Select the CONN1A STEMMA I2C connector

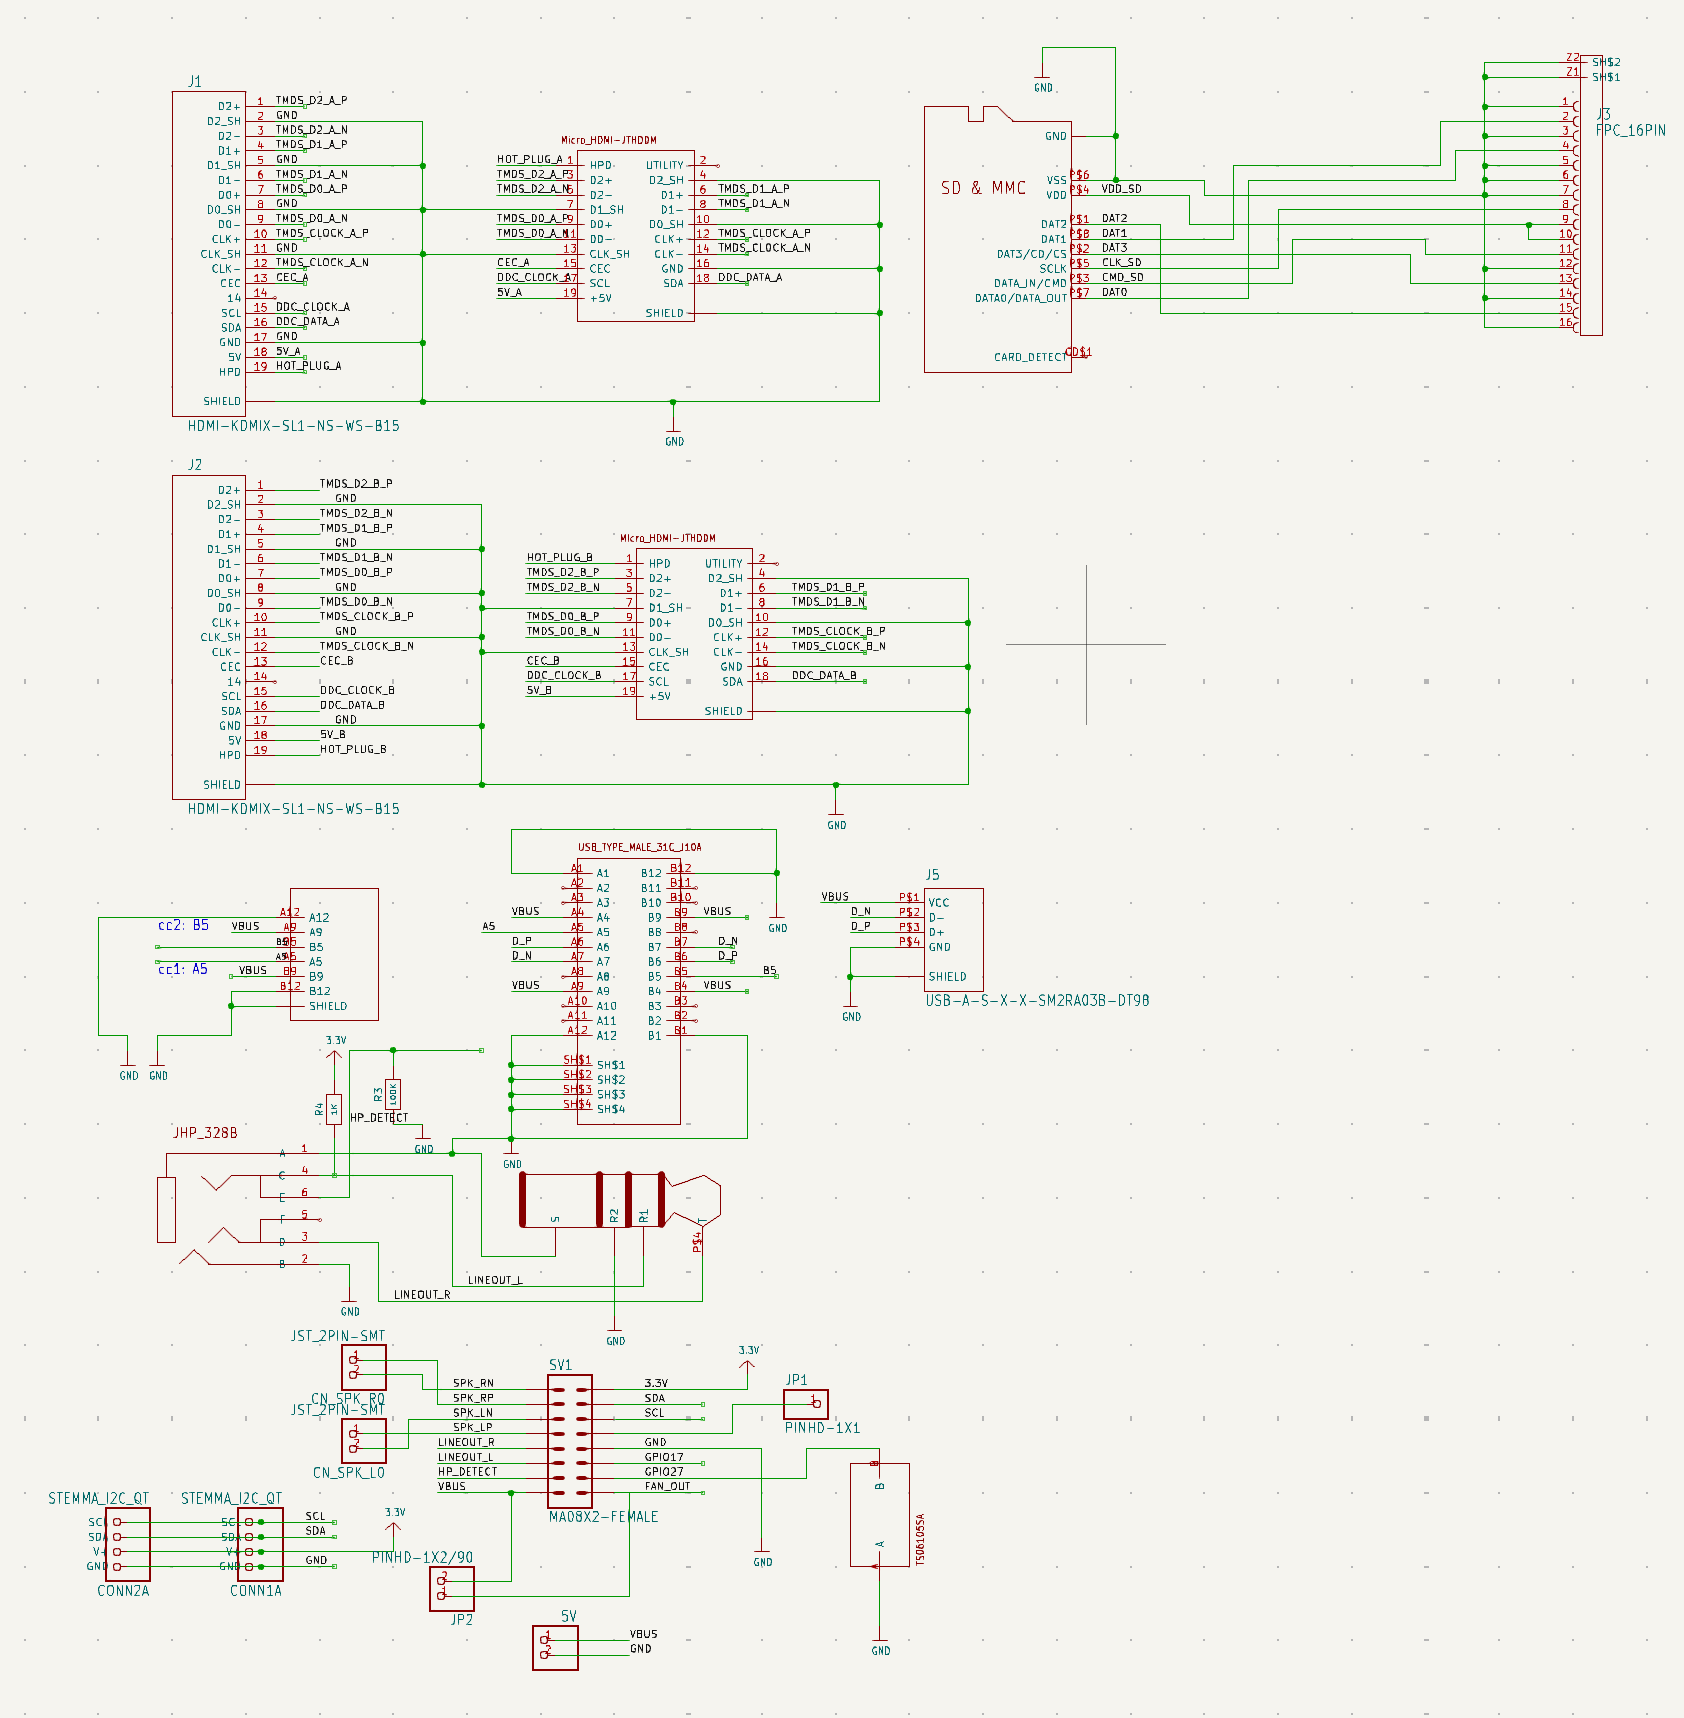point(260,1545)
